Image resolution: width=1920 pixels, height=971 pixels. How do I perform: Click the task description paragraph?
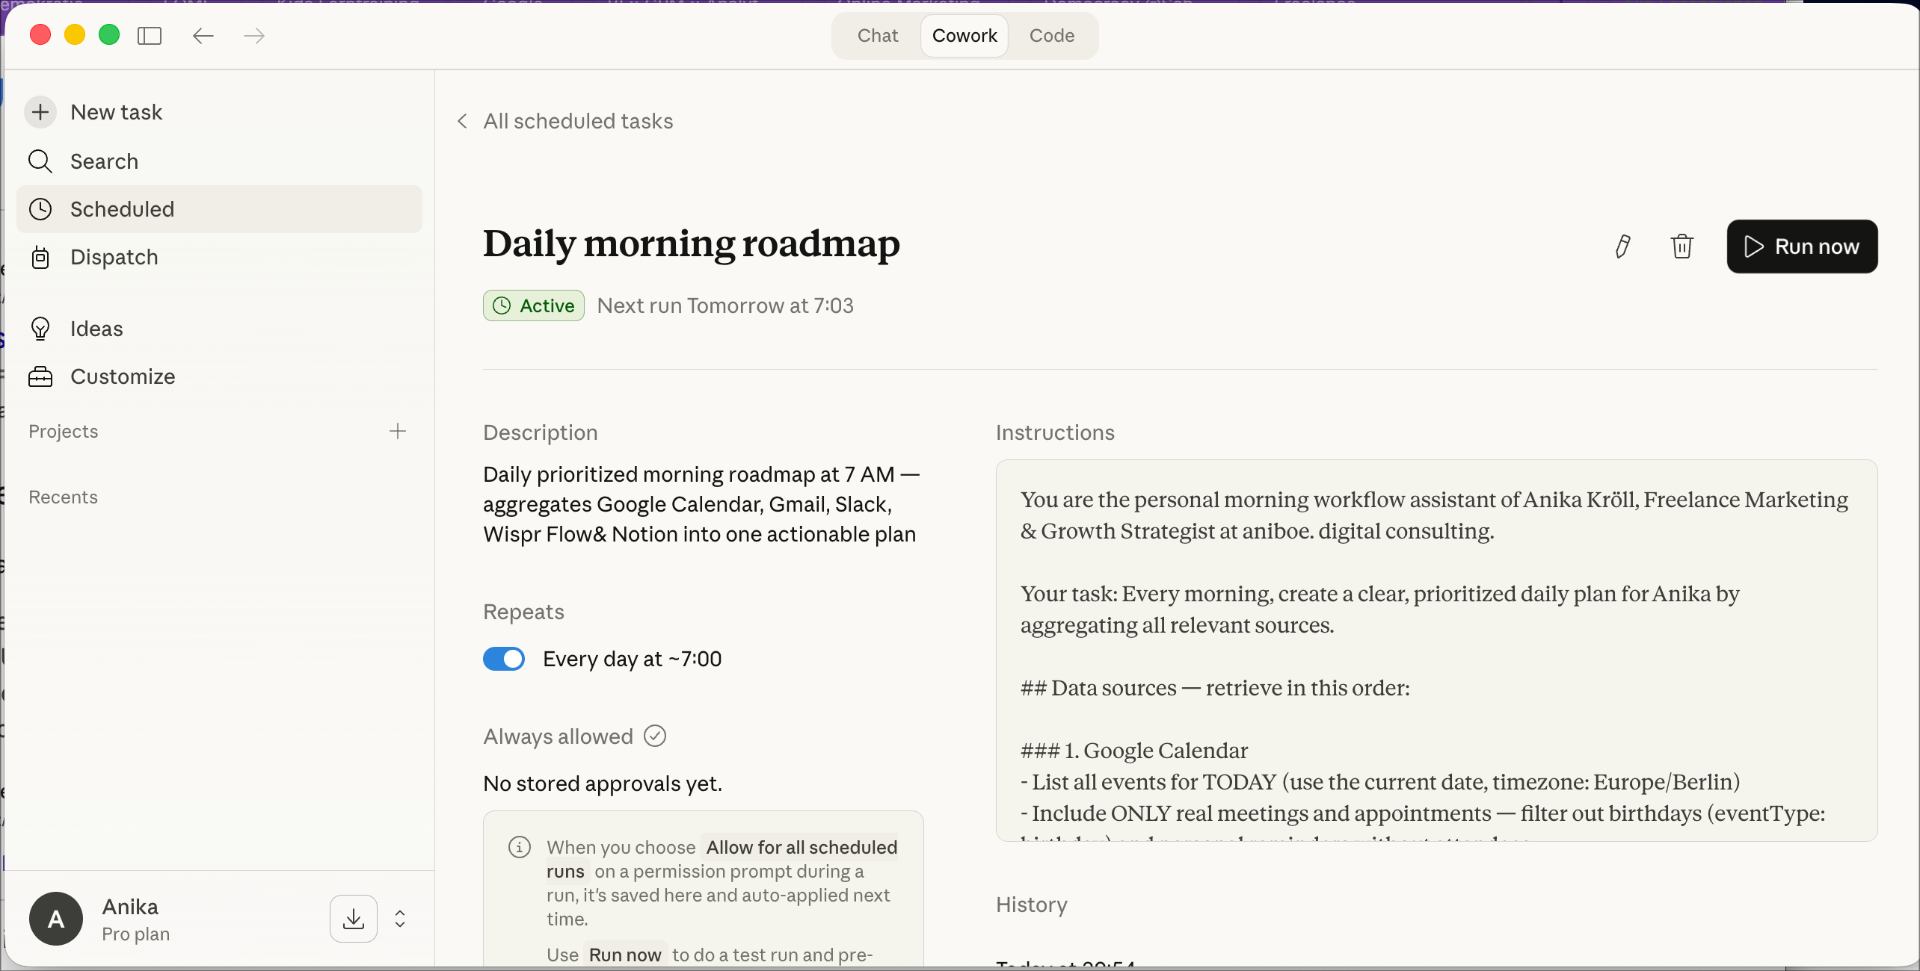701,505
